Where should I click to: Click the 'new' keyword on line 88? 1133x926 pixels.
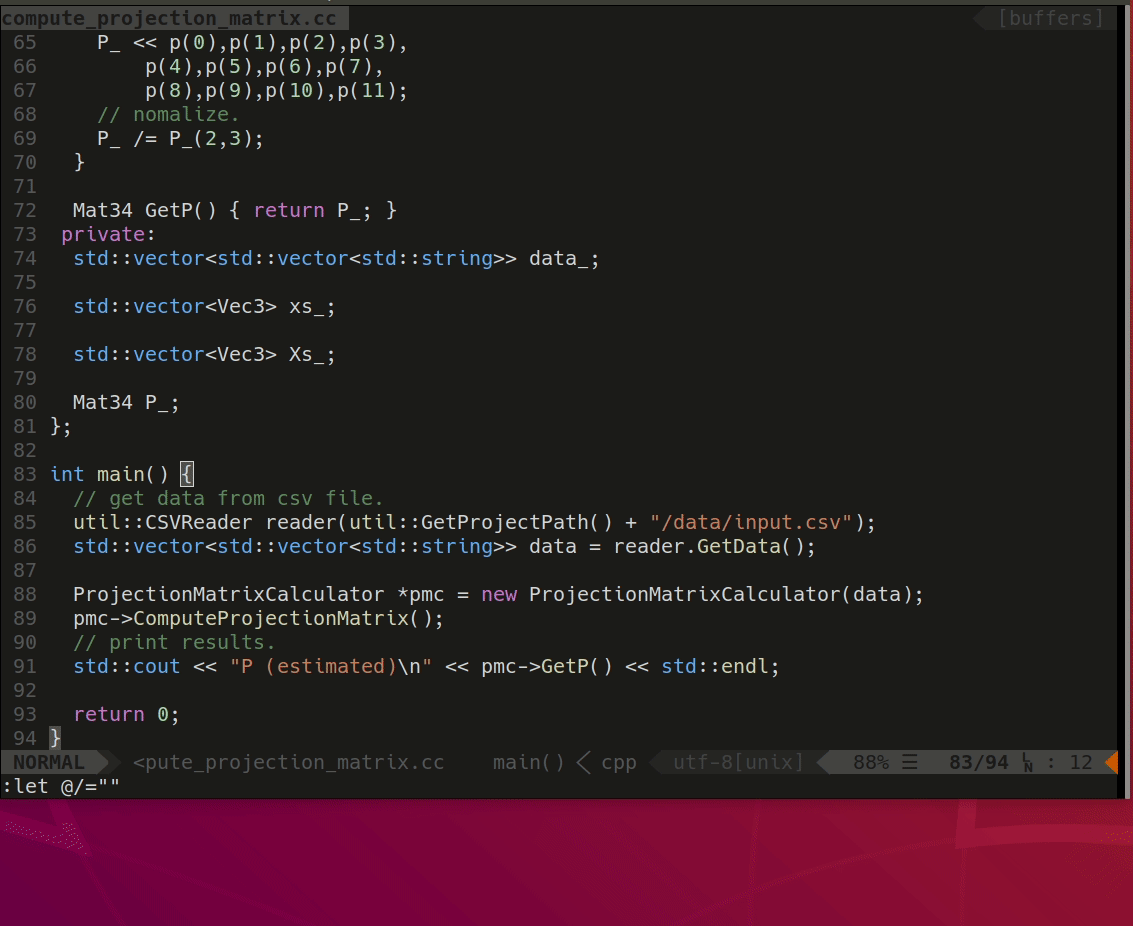tap(499, 594)
